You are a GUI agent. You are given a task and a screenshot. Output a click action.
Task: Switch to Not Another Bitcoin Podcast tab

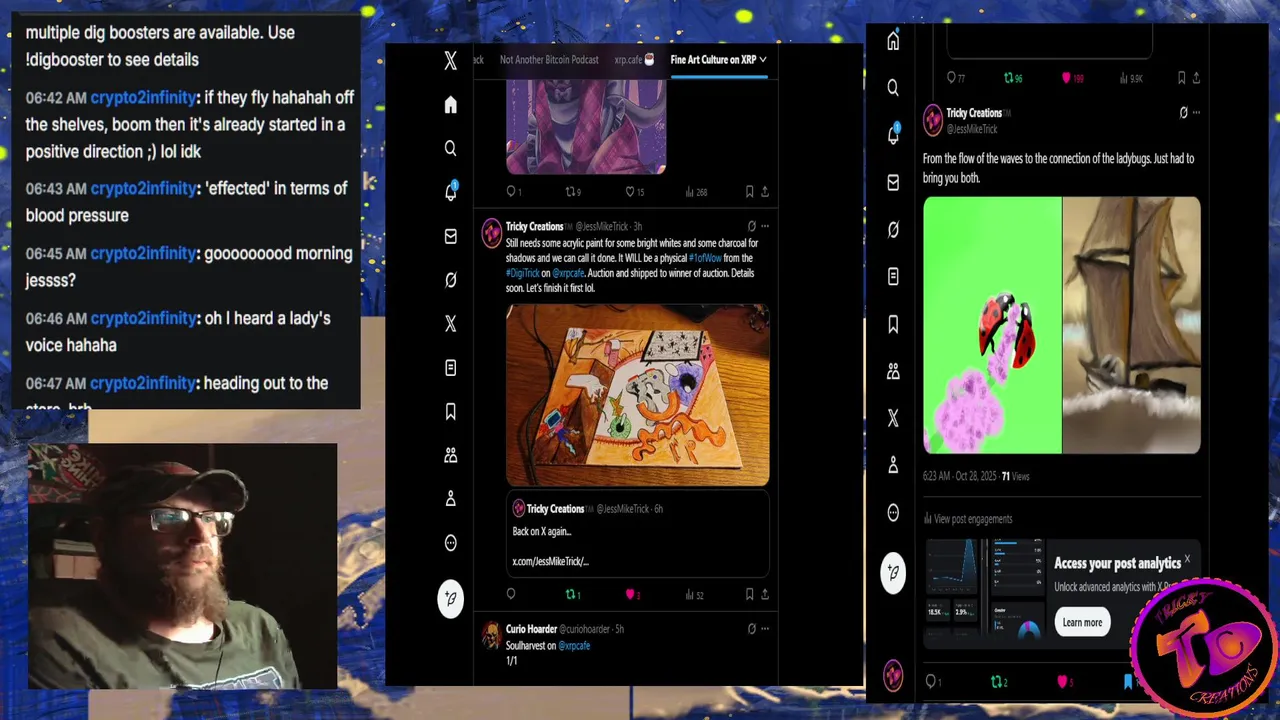pos(549,60)
